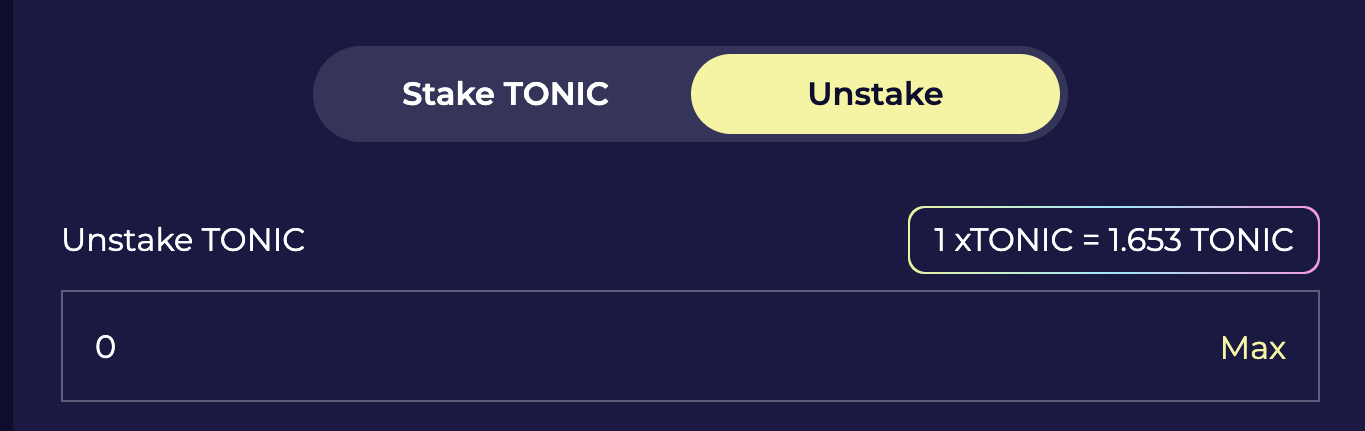The image size is (1365, 431).
Task: Switch to the Stake TONIC tab
Action: [x=505, y=94]
